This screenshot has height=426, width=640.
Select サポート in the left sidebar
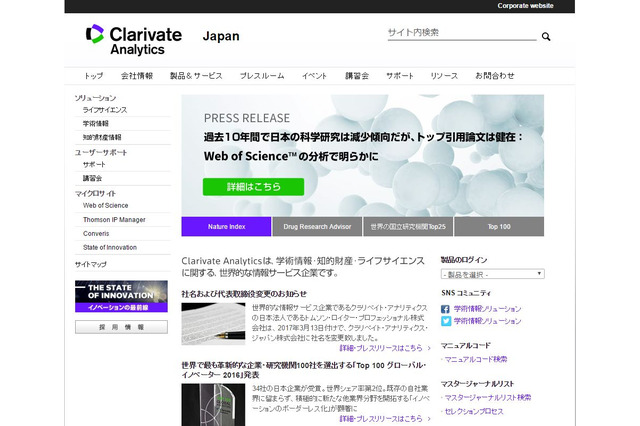(94, 164)
